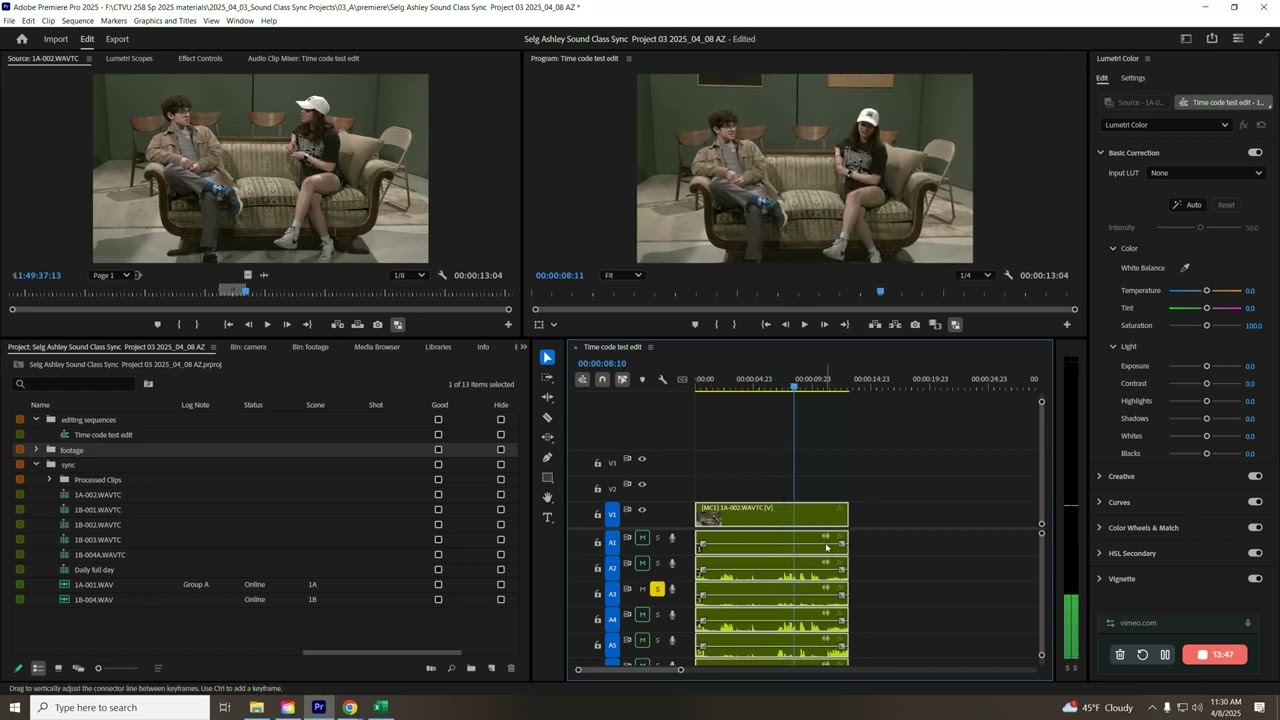Switch to the Export workspace tab

(117, 39)
